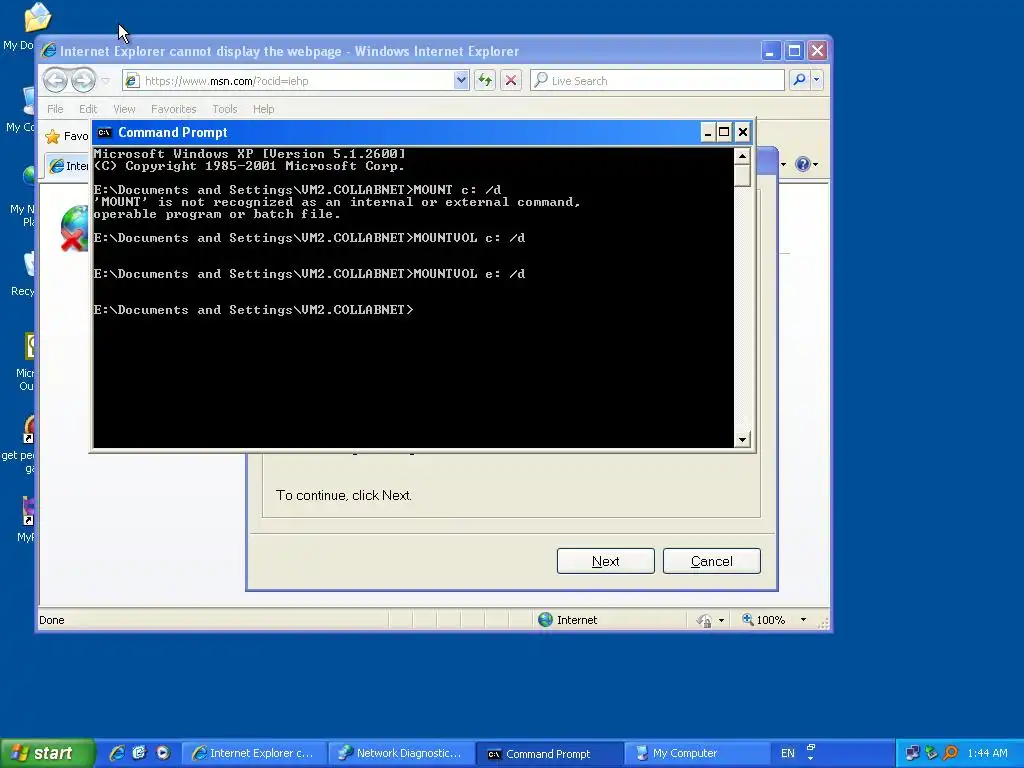Click the MOUNTVOL c: /d command line
Viewport: 1024px width, 768px height.
point(309,238)
